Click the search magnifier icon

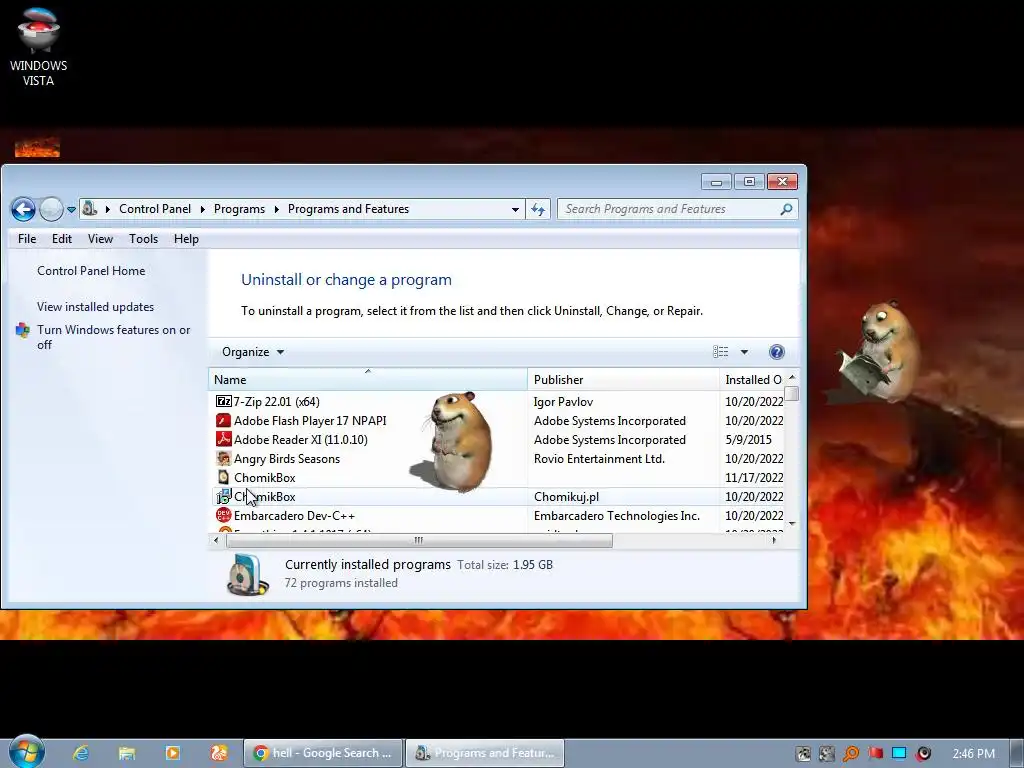click(786, 209)
